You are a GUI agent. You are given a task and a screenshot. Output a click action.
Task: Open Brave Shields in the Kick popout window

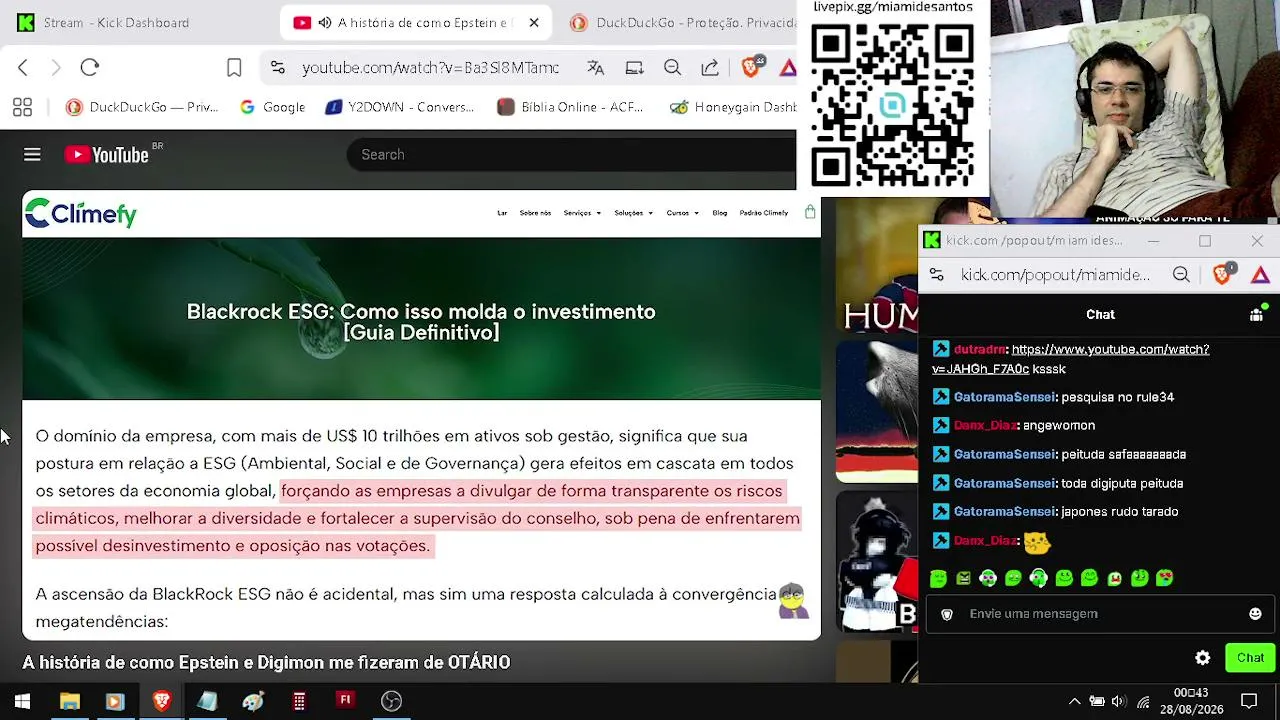(1223, 275)
